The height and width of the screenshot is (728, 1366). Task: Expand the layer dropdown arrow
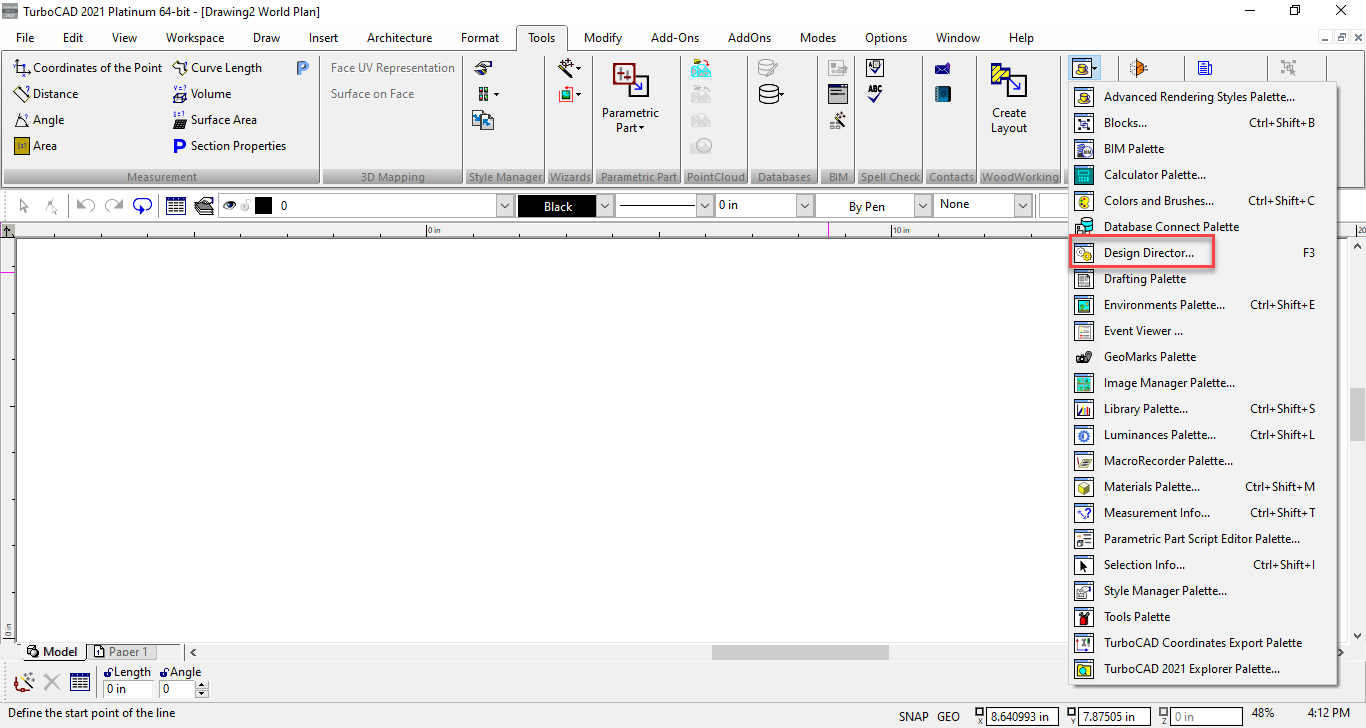[505, 205]
